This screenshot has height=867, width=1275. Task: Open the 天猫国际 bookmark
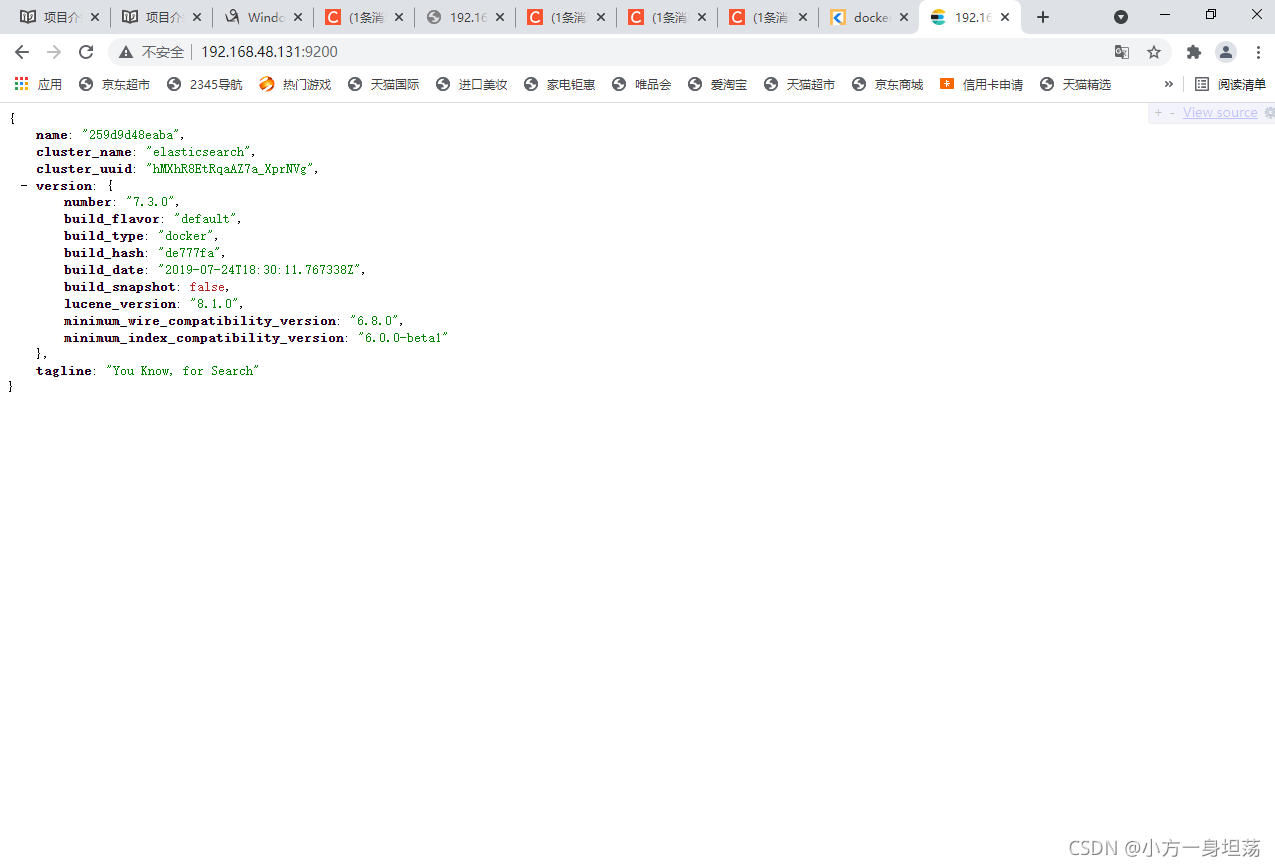pos(383,85)
